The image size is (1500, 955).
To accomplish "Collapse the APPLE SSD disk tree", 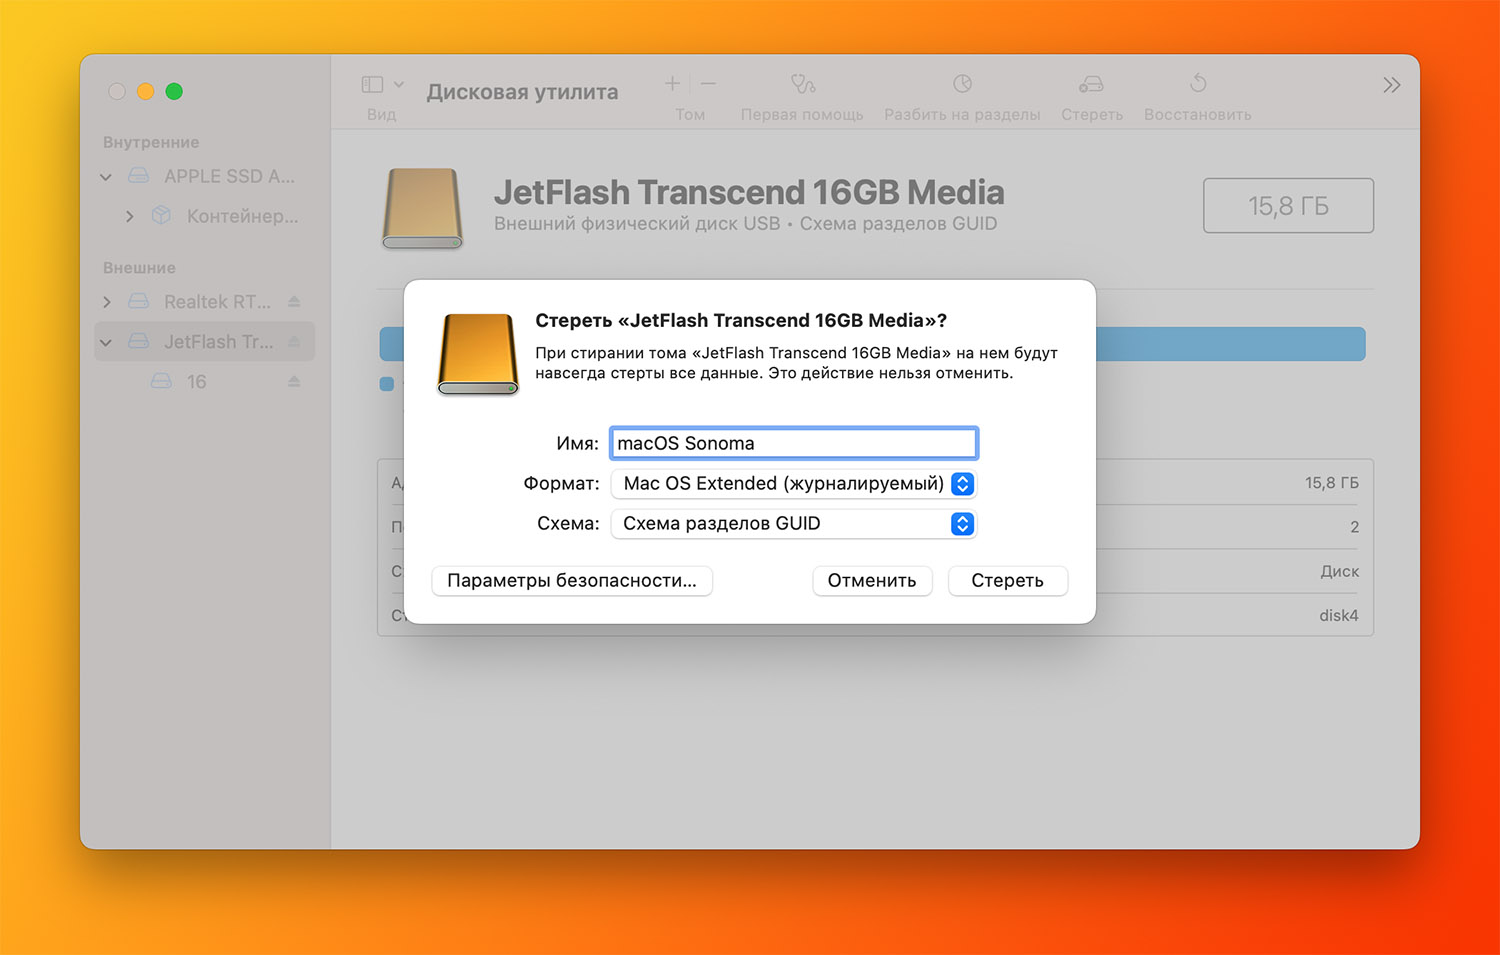I will (106, 177).
